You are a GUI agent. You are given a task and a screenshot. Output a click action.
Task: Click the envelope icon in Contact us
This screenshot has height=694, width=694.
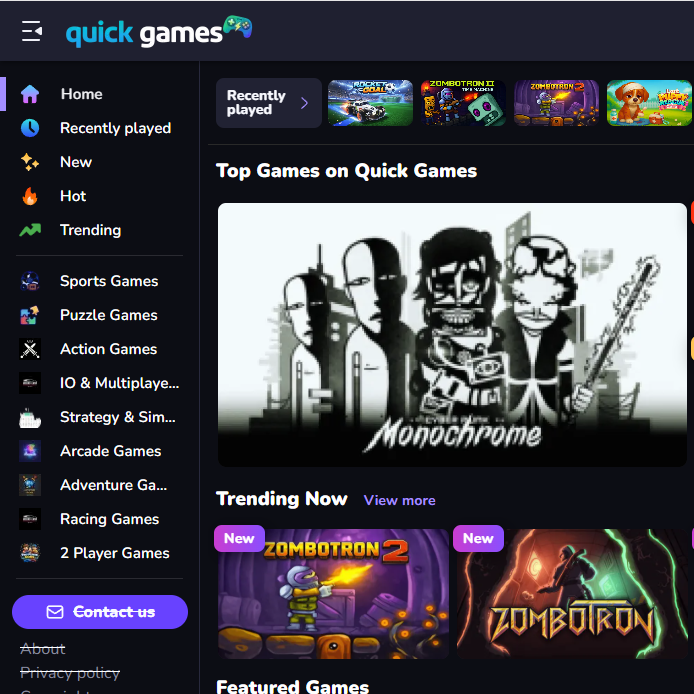55,612
